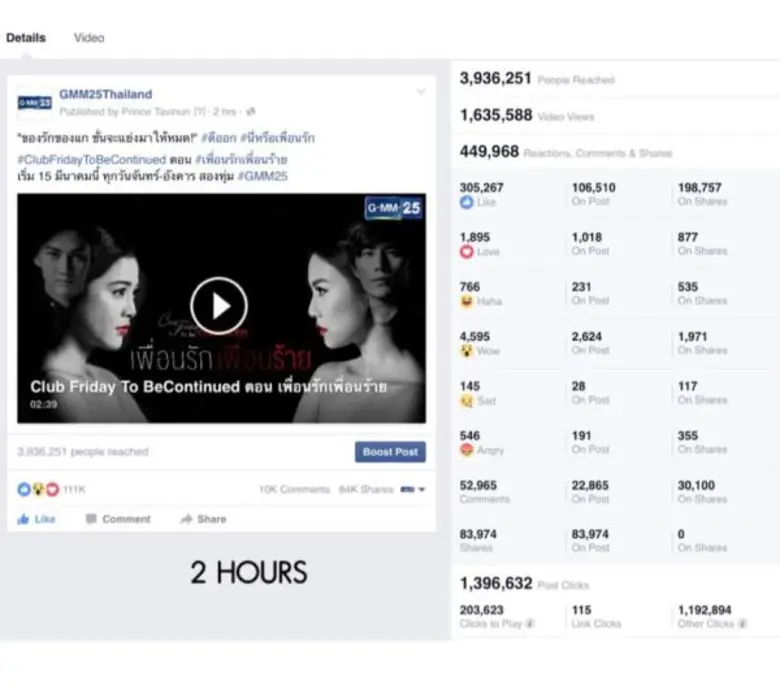Switch to the Video tab

[89, 38]
